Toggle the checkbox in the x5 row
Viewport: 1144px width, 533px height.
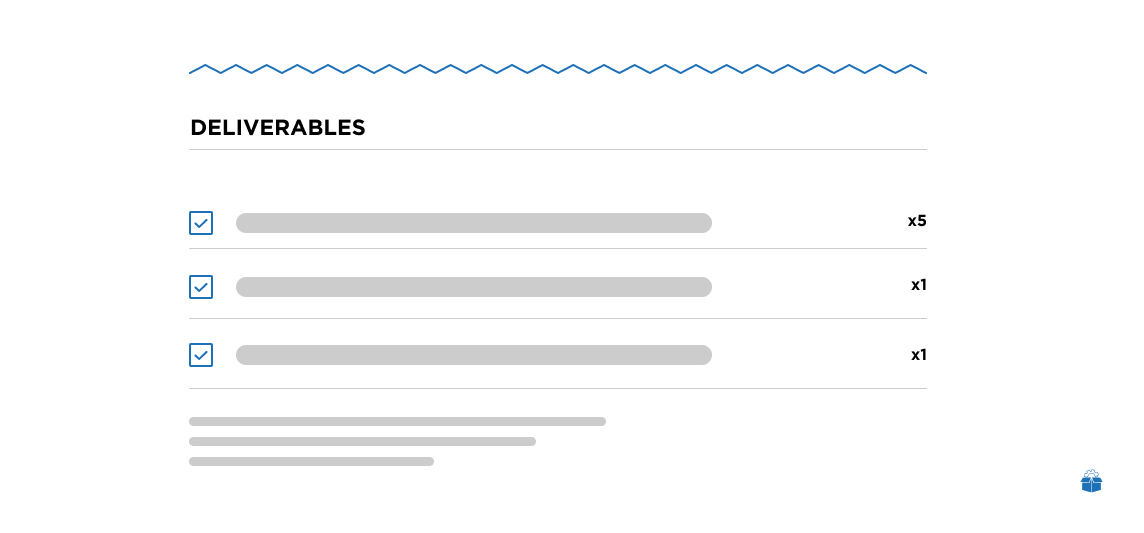point(201,223)
